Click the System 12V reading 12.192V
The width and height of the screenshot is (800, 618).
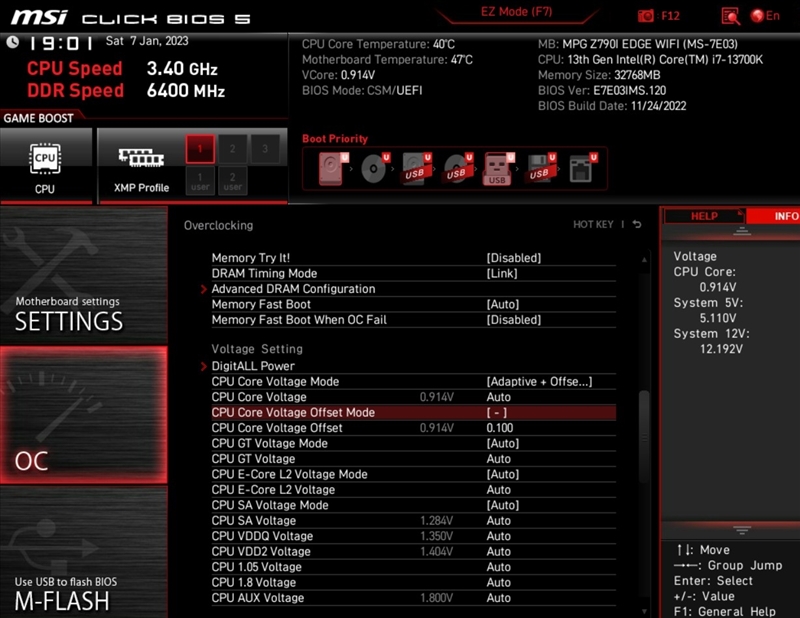pyautogui.click(x=721, y=349)
